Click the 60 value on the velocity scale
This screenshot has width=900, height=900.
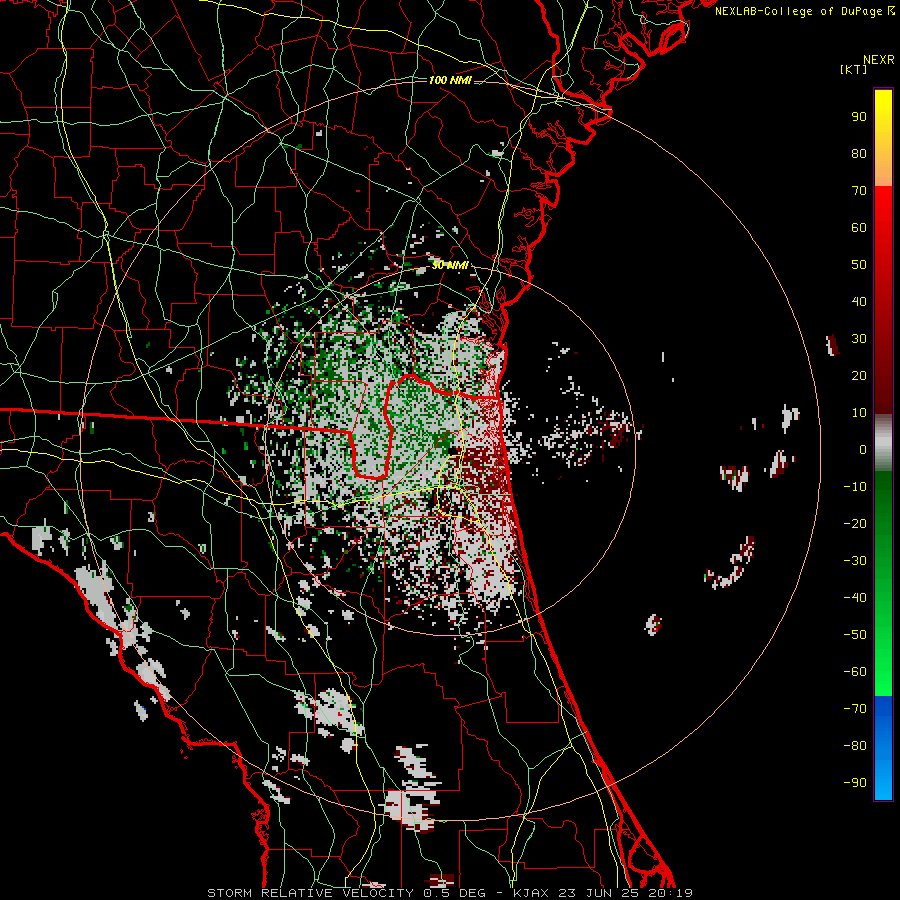point(859,228)
